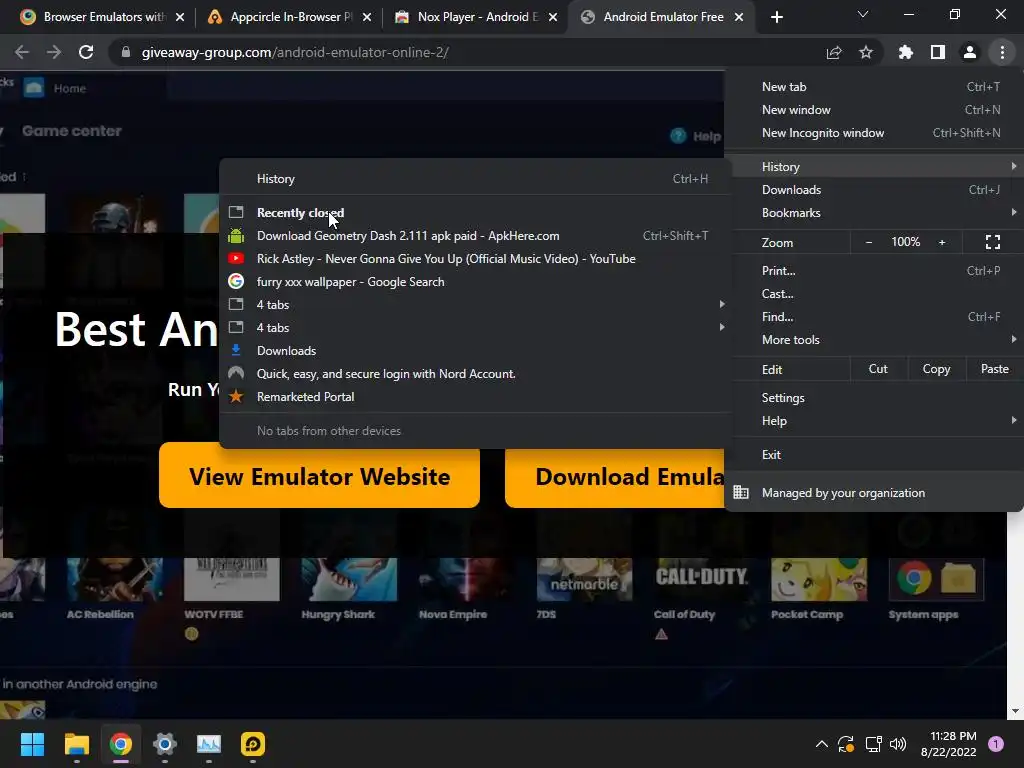Open a New Incognito window
Screen dimensions: 1024x768
click(874, 133)
